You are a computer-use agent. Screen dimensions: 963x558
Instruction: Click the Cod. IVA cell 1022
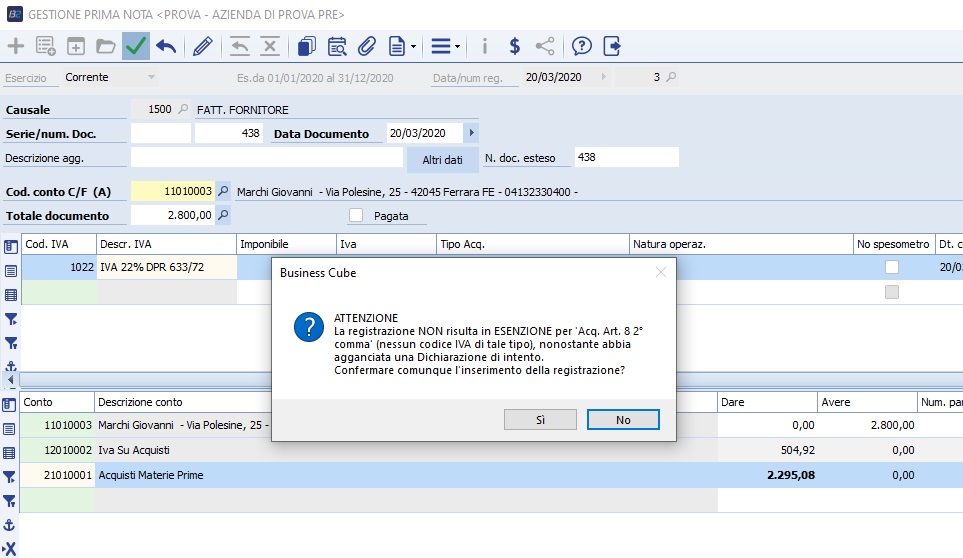pos(59,267)
